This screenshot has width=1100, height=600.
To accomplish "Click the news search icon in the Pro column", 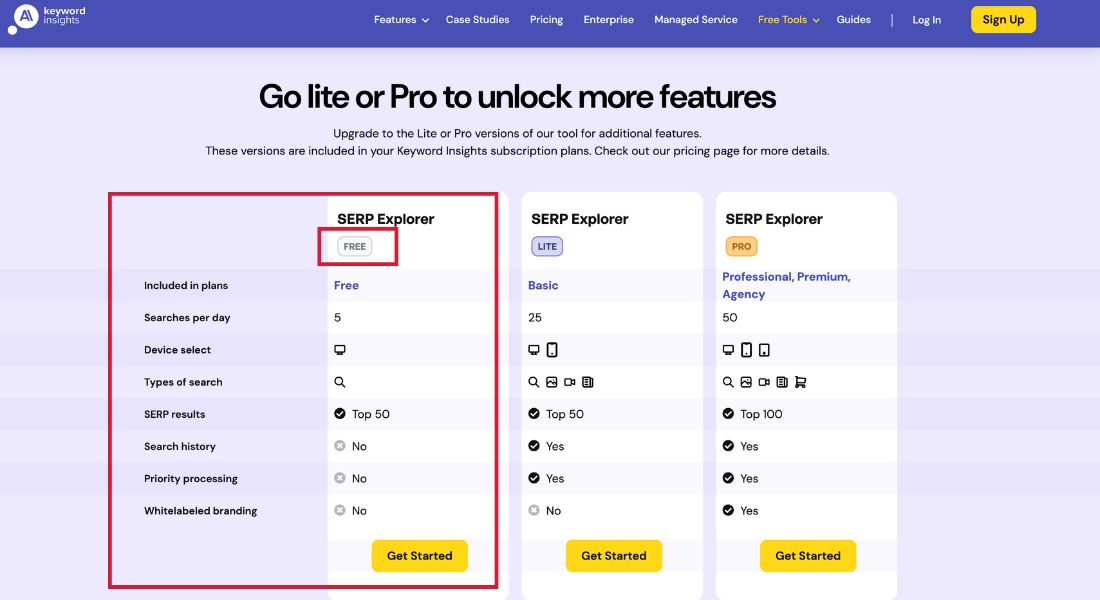I will pyautogui.click(x=782, y=382).
